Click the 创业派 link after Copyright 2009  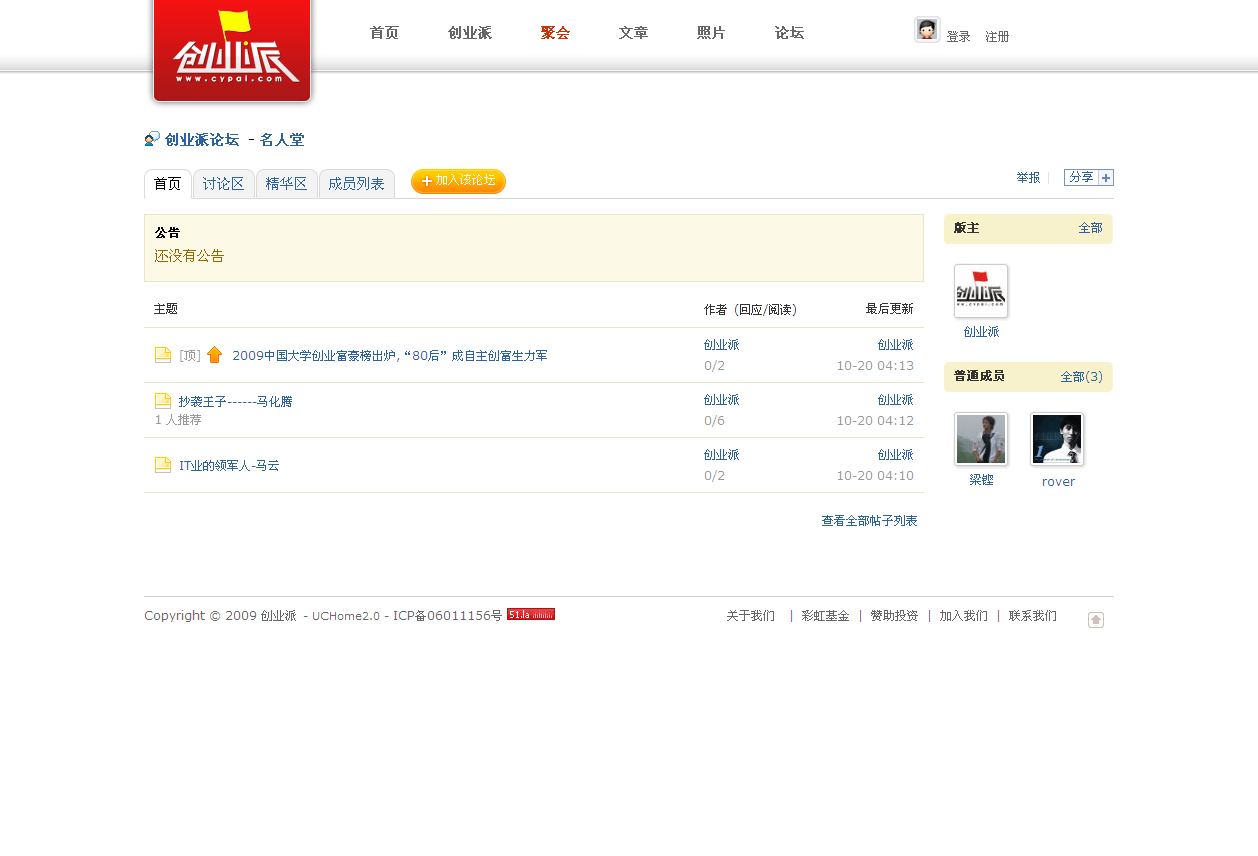pos(278,616)
